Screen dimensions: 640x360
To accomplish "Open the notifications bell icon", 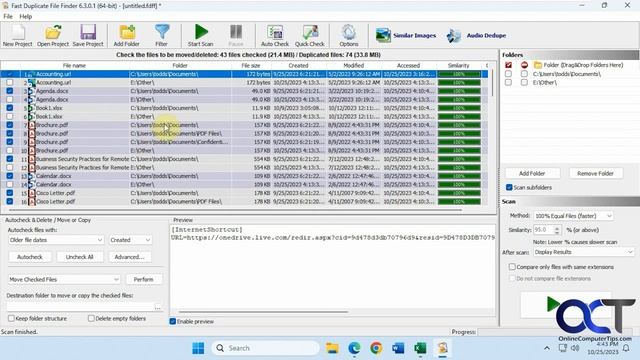I will 626,348.
